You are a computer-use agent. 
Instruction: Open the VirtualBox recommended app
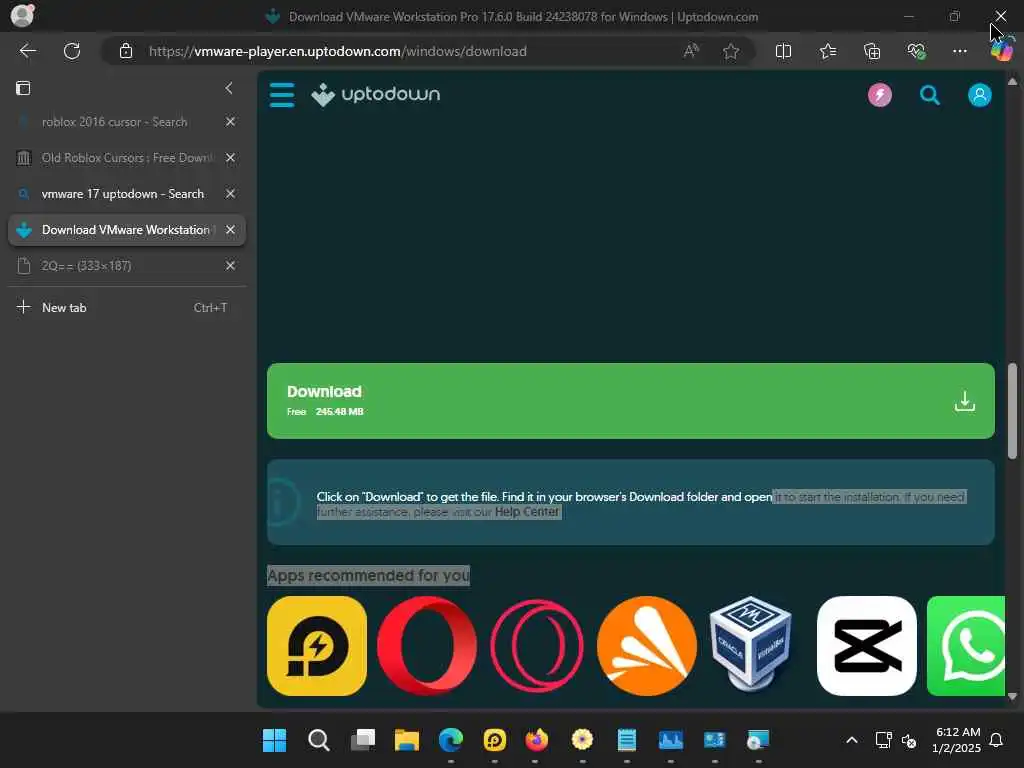click(x=750, y=643)
